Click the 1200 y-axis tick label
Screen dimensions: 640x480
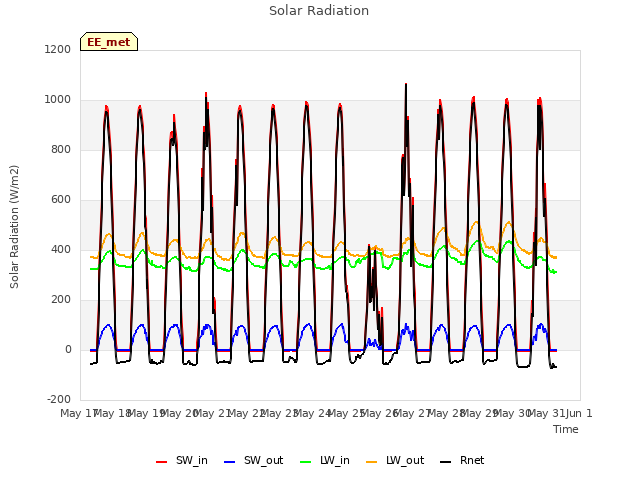pyautogui.click(x=58, y=49)
